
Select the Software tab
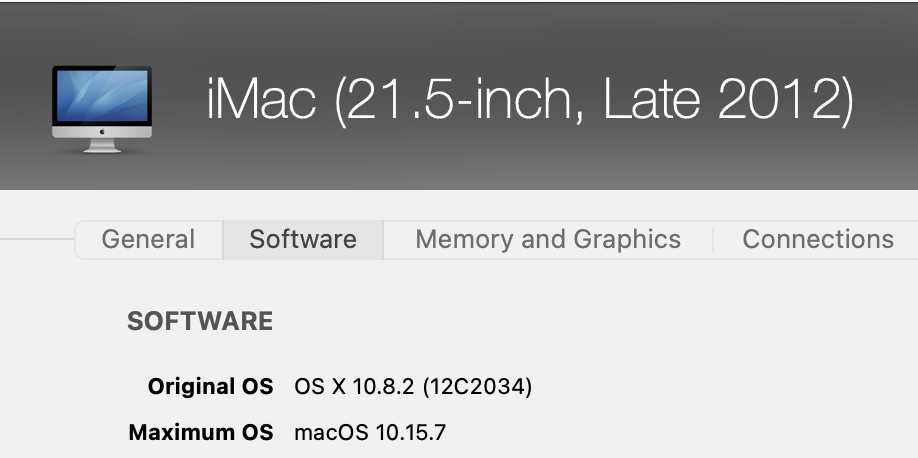coord(303,240)
